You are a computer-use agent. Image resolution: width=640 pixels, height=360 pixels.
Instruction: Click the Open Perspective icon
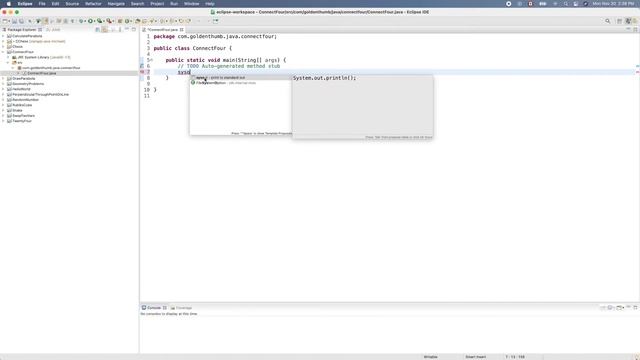(x=619, y=21)
